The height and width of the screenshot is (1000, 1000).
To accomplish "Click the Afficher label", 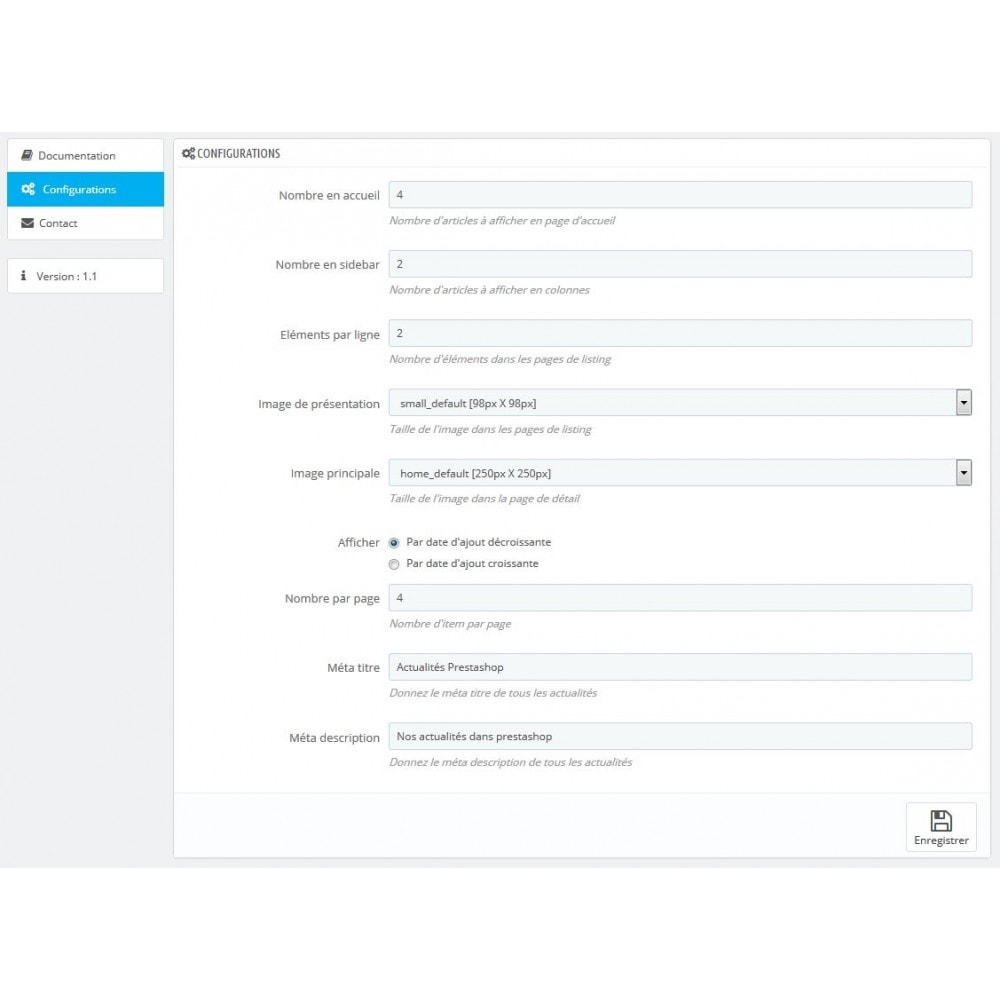I will click(x=358, y=543).
